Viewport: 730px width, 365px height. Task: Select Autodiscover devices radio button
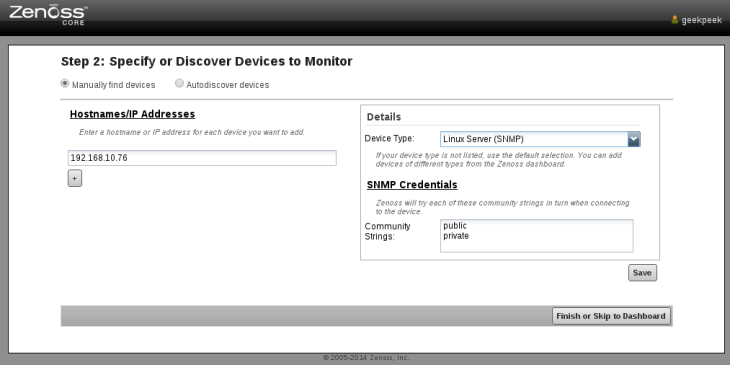pyautogui.click(x=179, y=84)
